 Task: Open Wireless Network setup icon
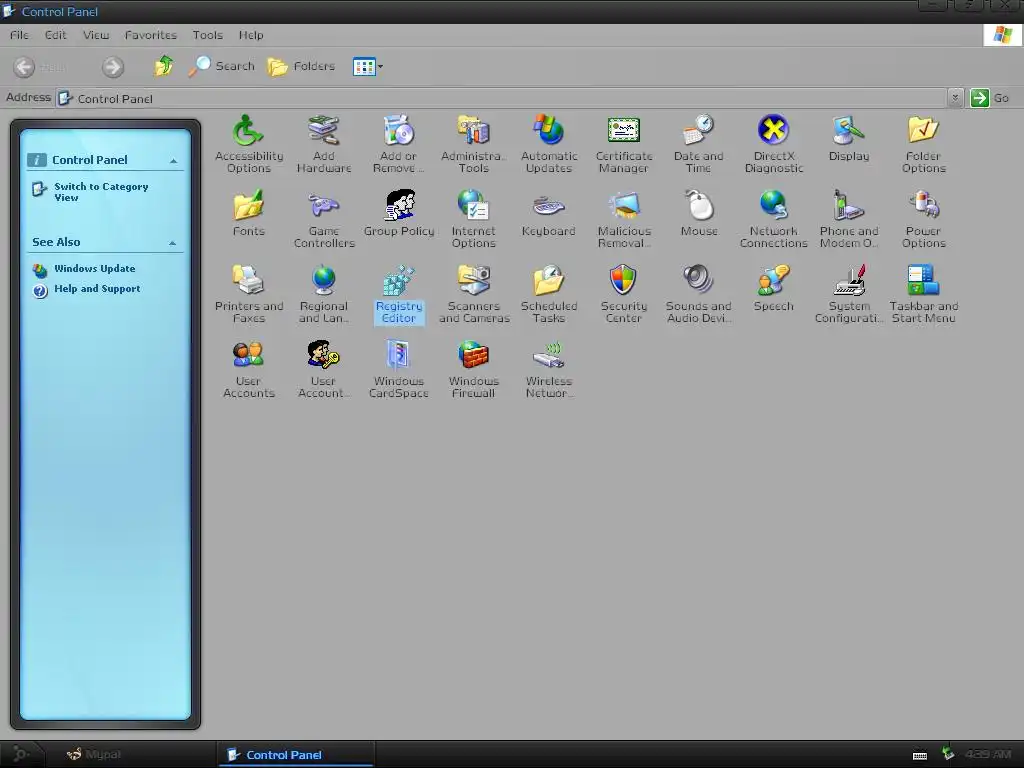coord(549,369)
